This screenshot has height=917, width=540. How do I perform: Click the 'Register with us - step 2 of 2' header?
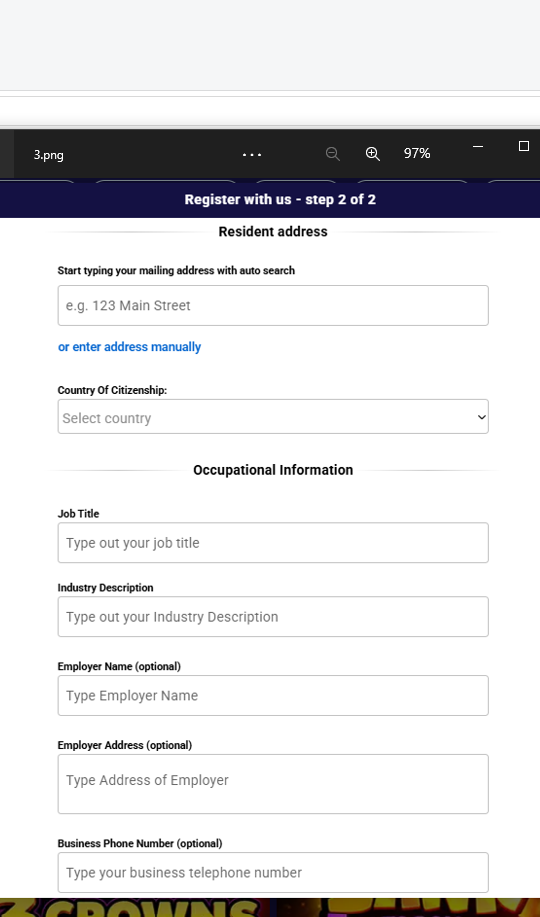[x=280, y=199]
